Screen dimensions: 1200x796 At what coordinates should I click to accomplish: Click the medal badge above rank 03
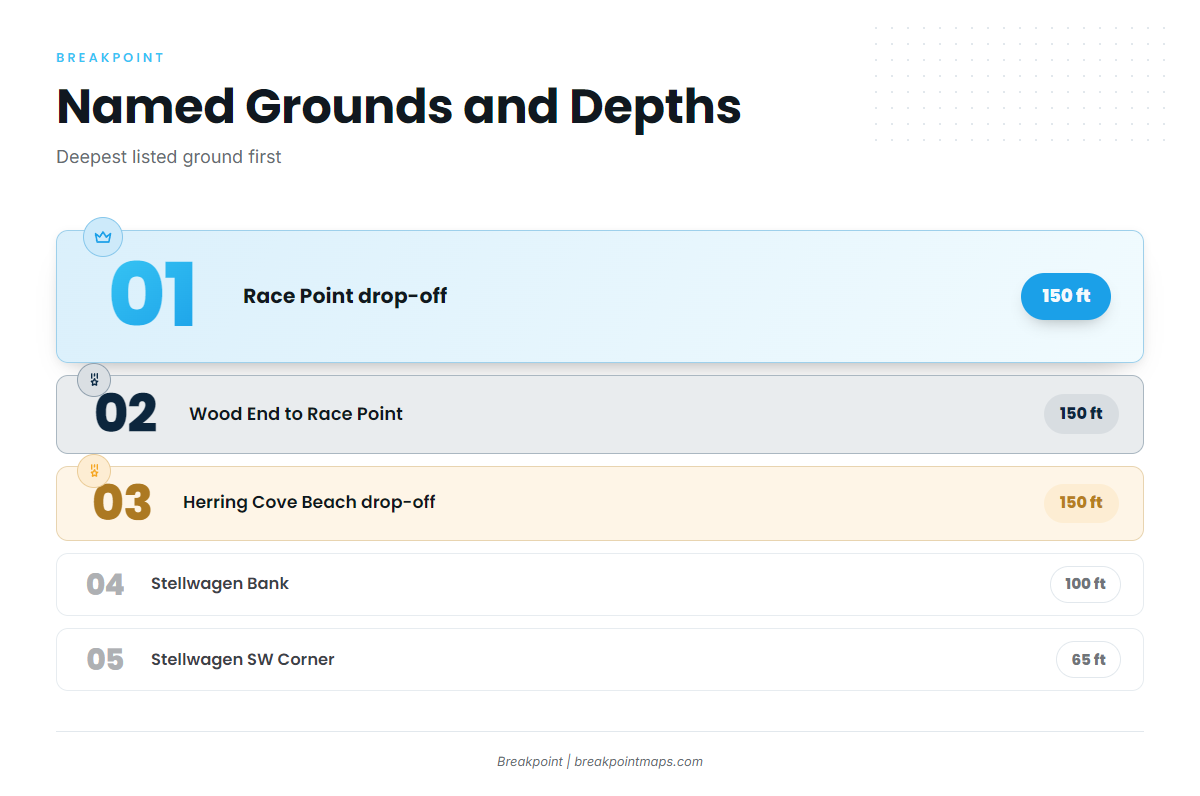[x=94, y=470]
